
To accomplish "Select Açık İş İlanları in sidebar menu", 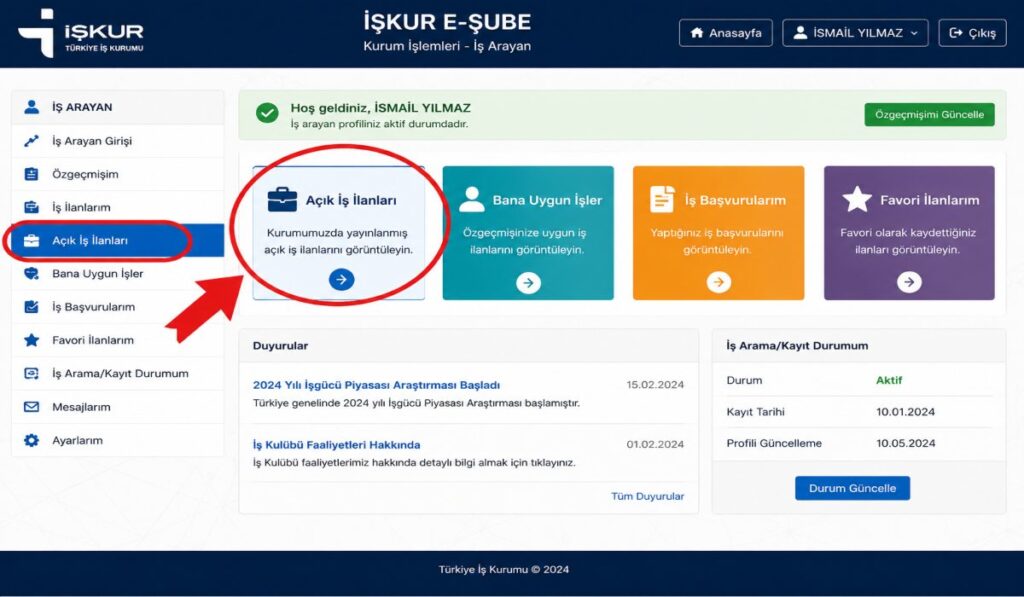I will (118, 240).
